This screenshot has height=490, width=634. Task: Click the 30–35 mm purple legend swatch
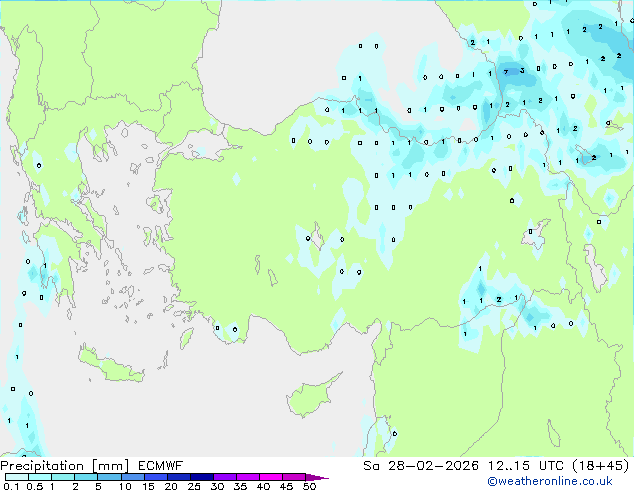tap(224, 477)
